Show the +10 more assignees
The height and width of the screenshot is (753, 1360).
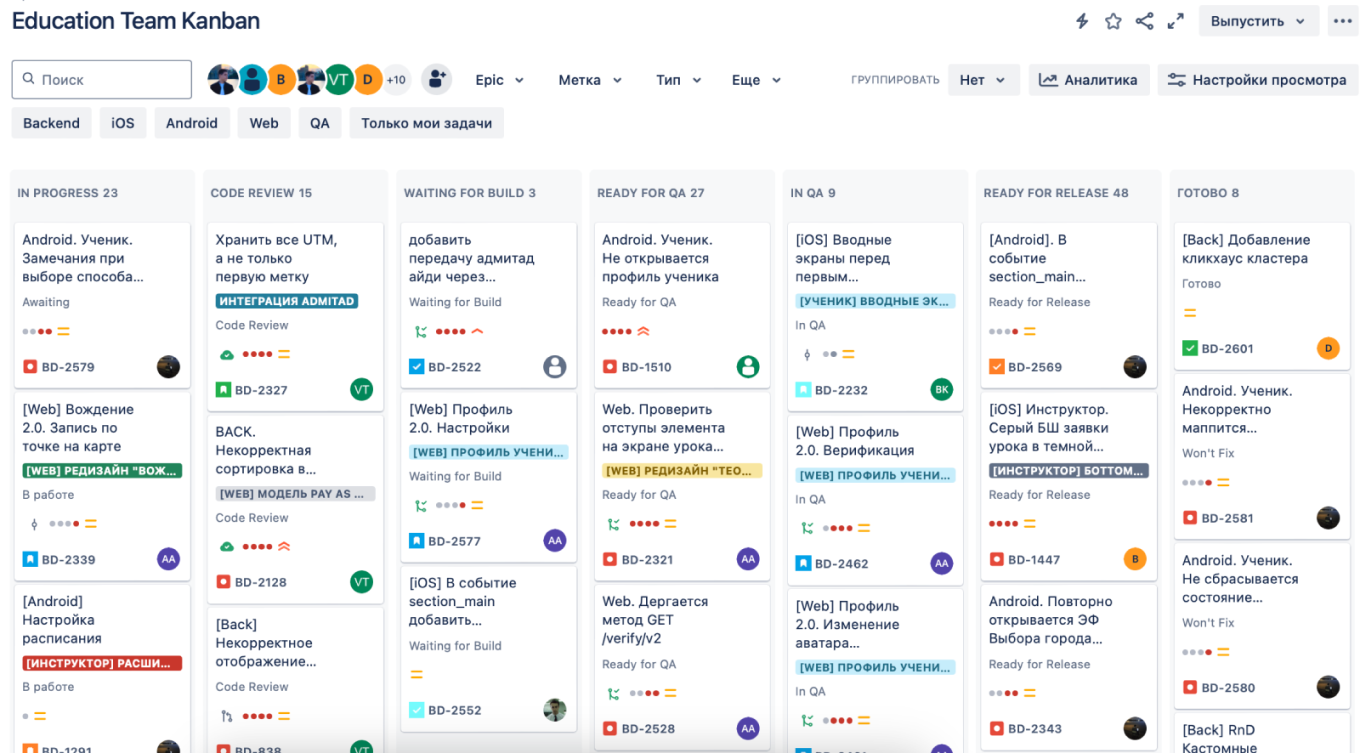pyautogui.click(x=397, y=80)
